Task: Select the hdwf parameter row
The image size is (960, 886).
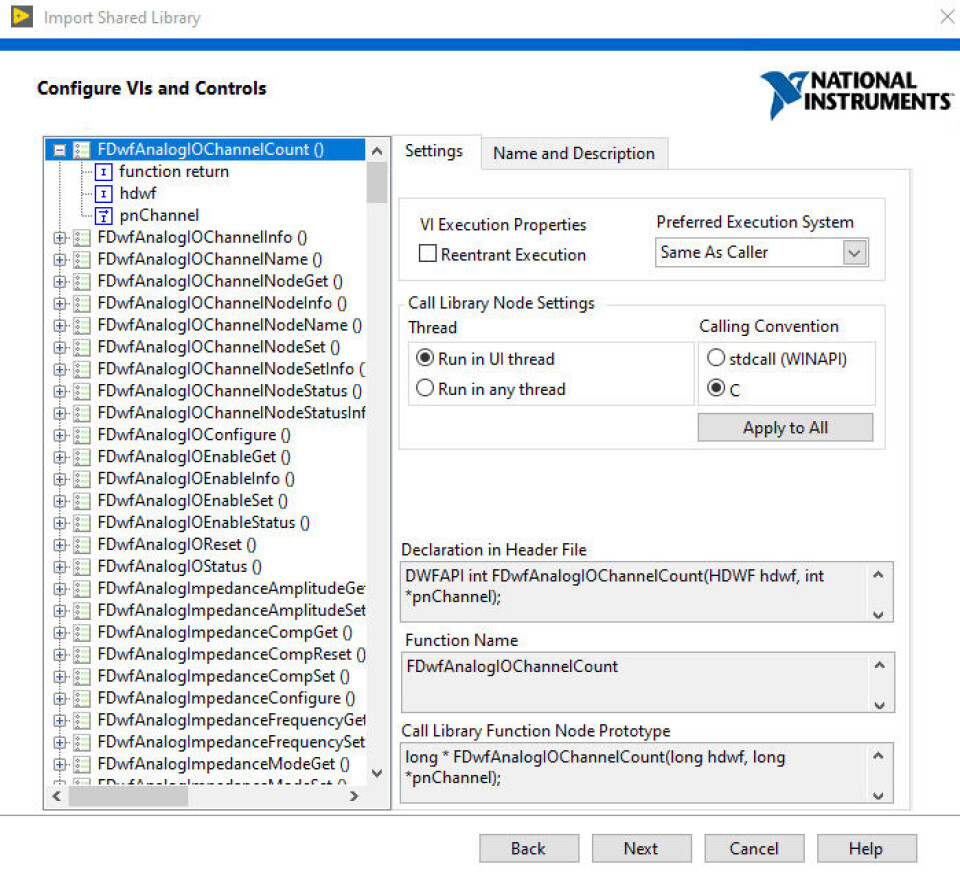Action: pyautogui.click(x=138, y=194)
